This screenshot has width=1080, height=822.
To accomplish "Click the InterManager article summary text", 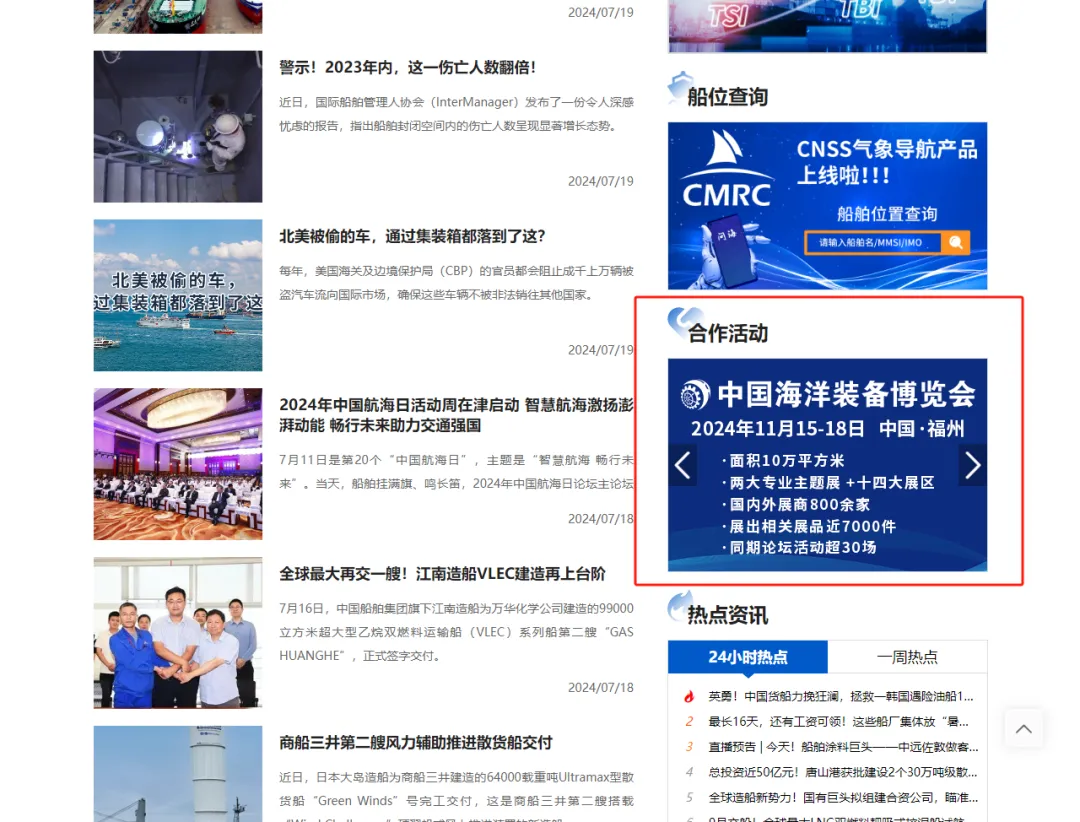I will [456, 114].
